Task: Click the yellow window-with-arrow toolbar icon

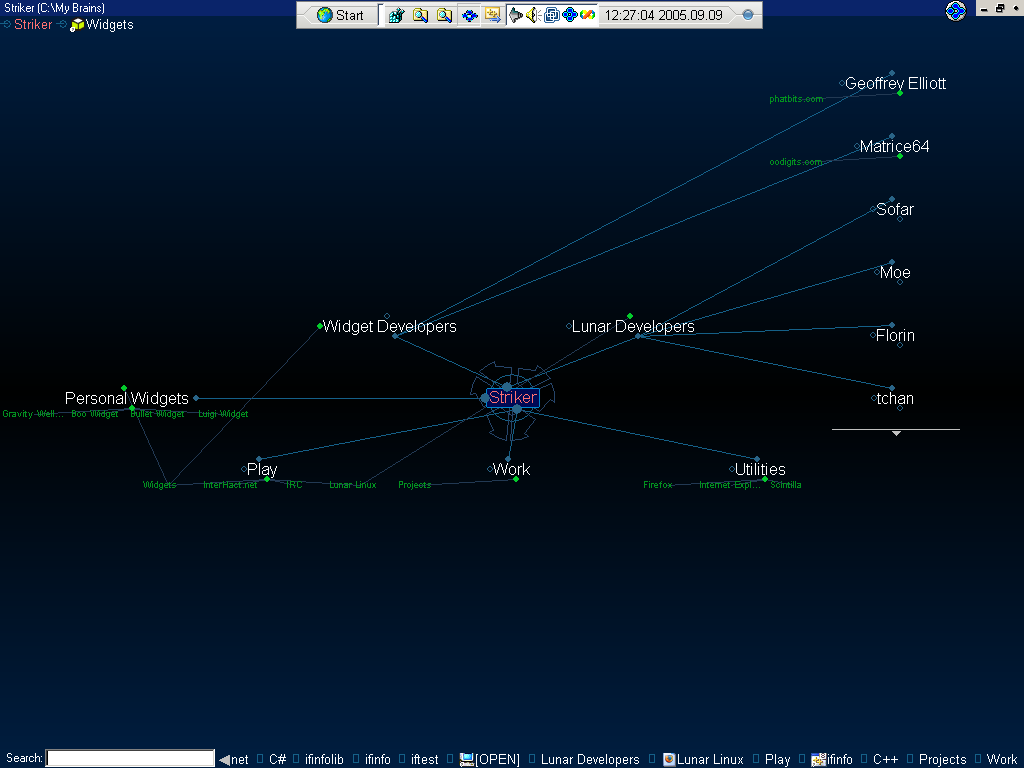Action: point(492,15)
